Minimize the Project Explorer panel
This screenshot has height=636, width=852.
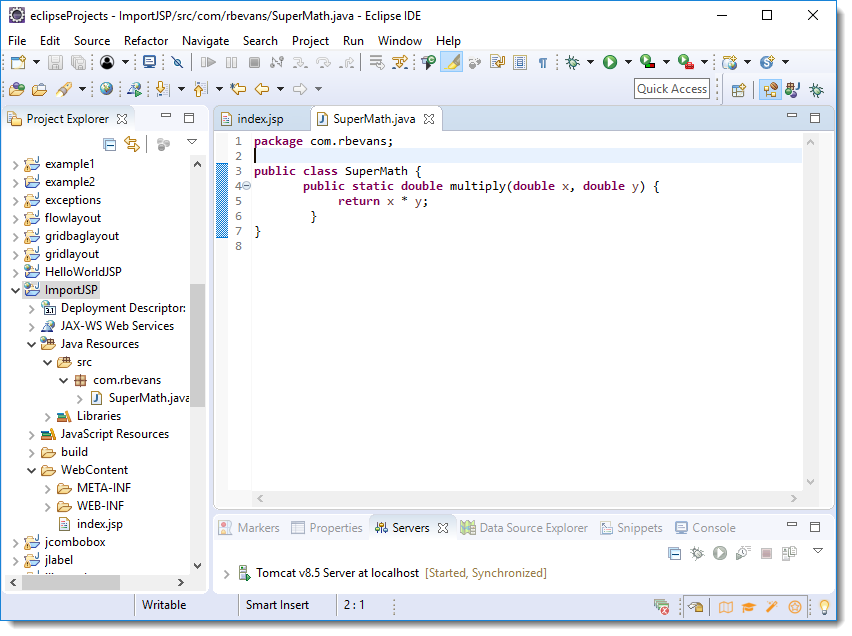(x=166, y=116)
